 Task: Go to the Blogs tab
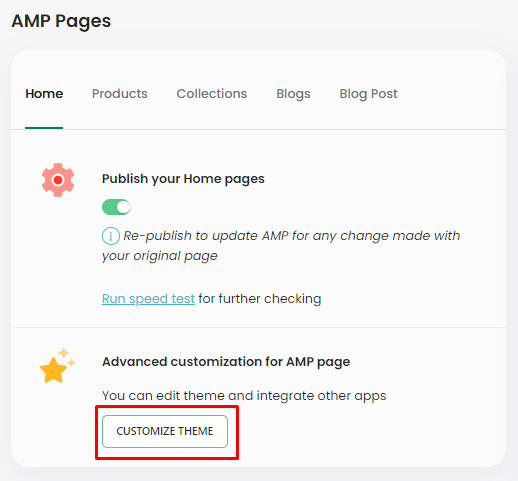coord(293,94)
